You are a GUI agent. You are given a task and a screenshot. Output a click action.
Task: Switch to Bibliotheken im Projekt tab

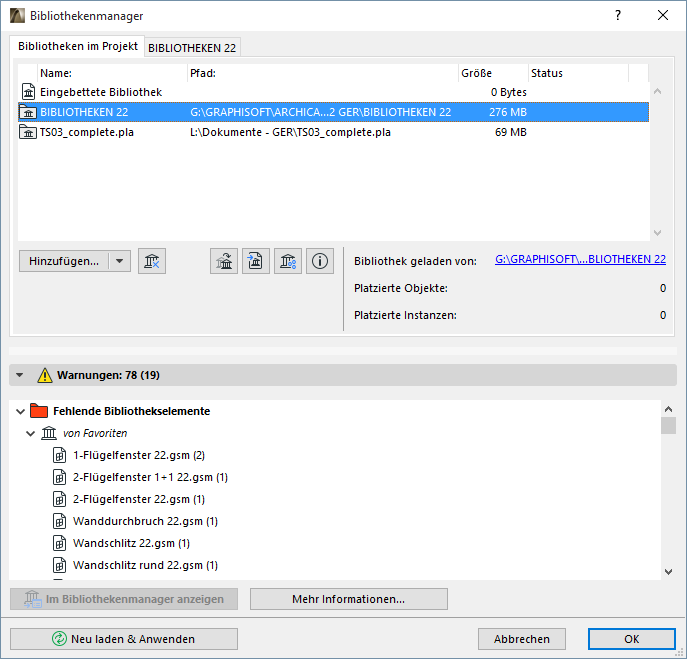78,46
